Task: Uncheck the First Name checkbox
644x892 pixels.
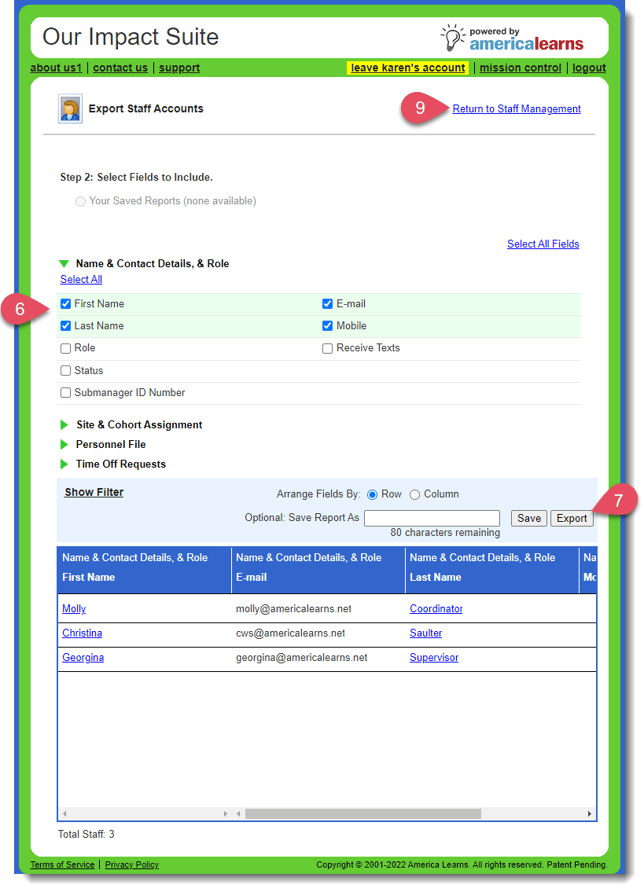Action: click(x=66, y=304)
